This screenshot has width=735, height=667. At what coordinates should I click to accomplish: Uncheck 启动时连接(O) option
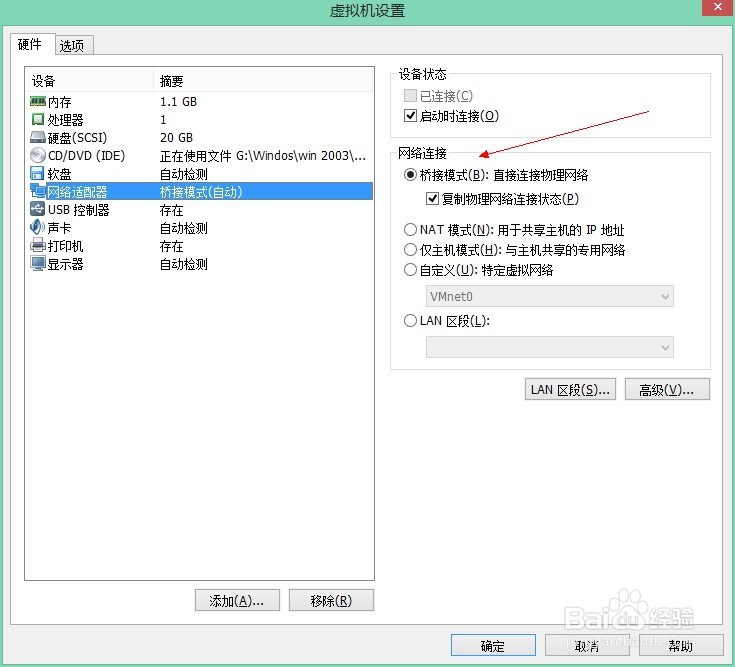(x=410, y=115)
